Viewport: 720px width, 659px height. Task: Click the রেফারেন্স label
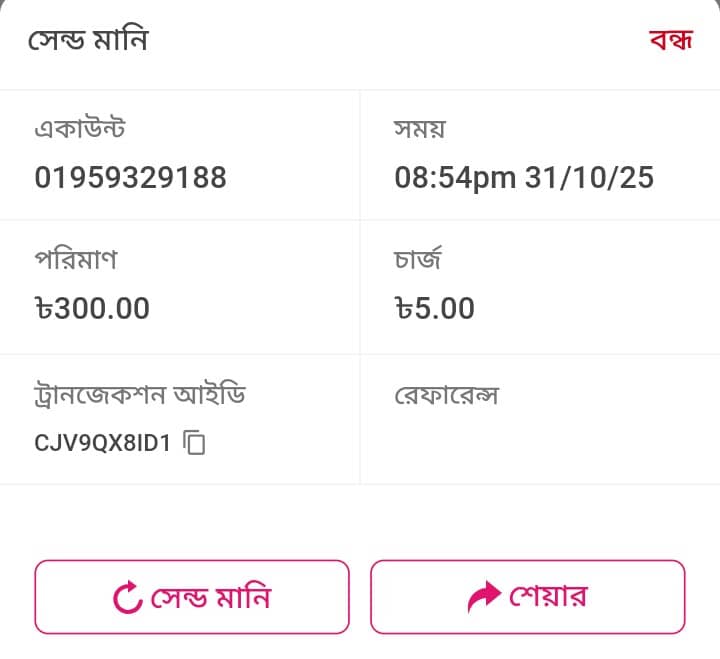pyautogui.click(x=447, y=395)
